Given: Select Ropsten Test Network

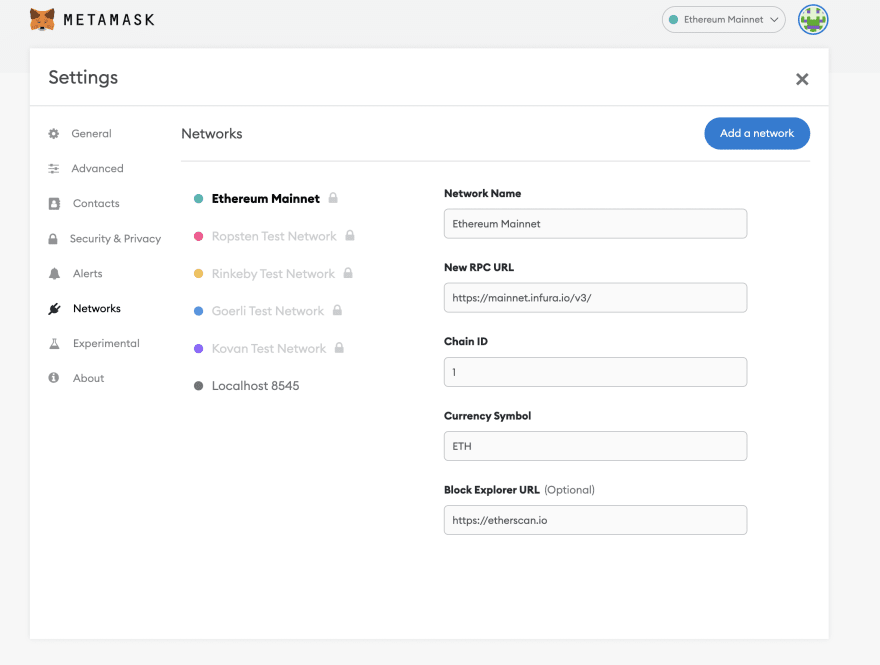Looking at the screenshot, I should click(274, 236).
